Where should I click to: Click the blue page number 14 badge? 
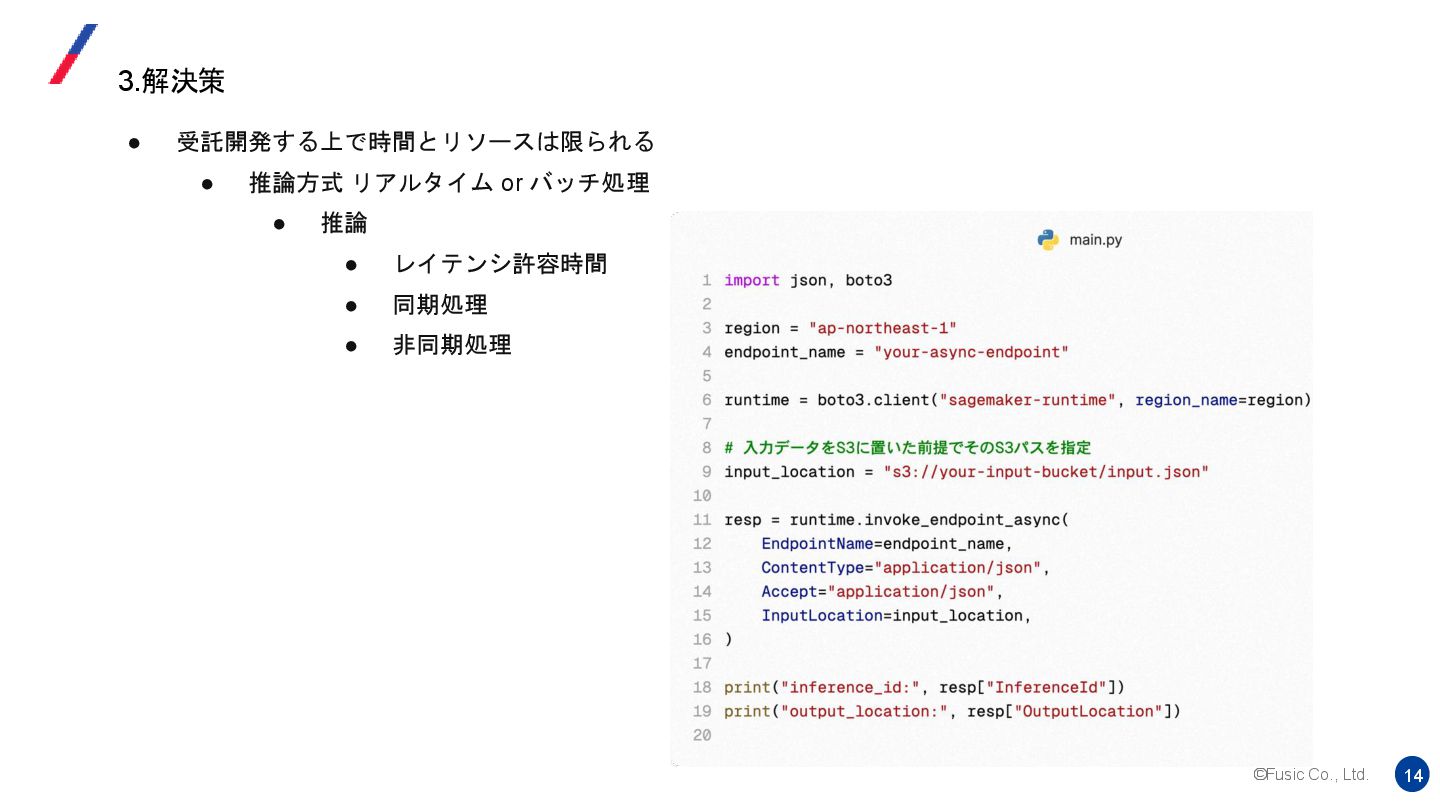pos(1412,775)
